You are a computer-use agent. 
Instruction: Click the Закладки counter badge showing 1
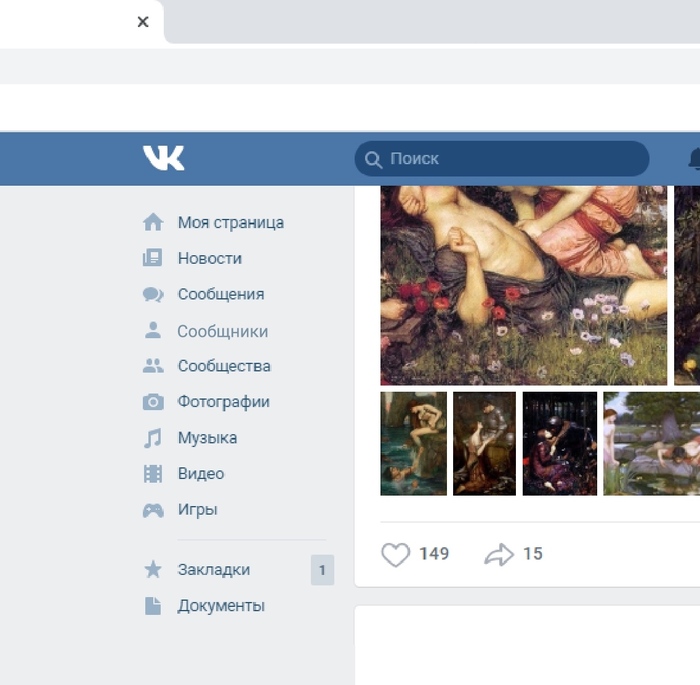coord(322,570)
